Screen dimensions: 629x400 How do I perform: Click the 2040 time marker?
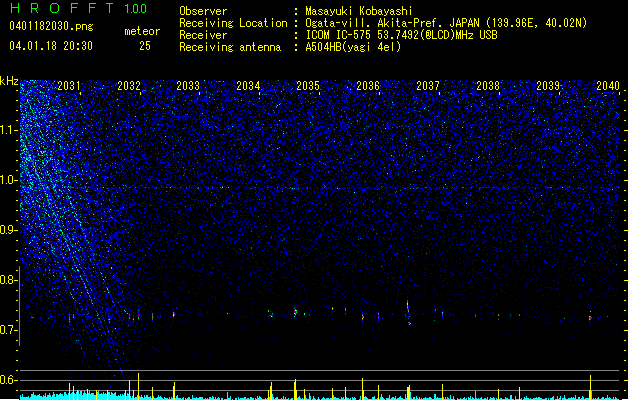(x=608, y=86)
